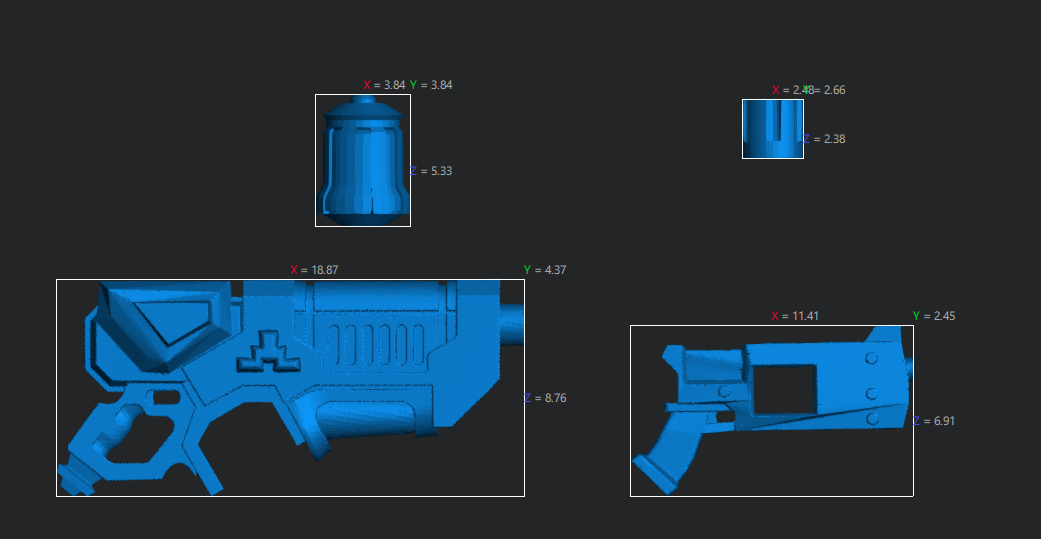Viewport: 1041px width, 539px height.
Task: Click the X = 18.87 dimension label
Action: (309, 270)
